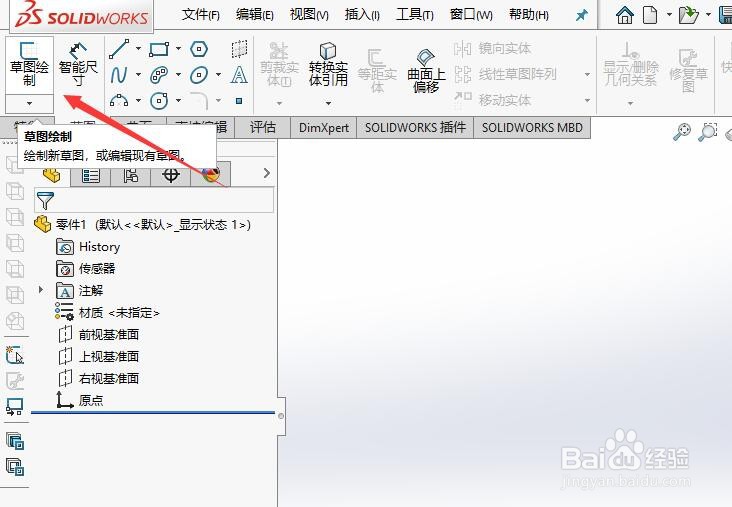Open the rectangle tool dropdown arrow
Viewport: 732px width, 507px height.
[178, 49]
